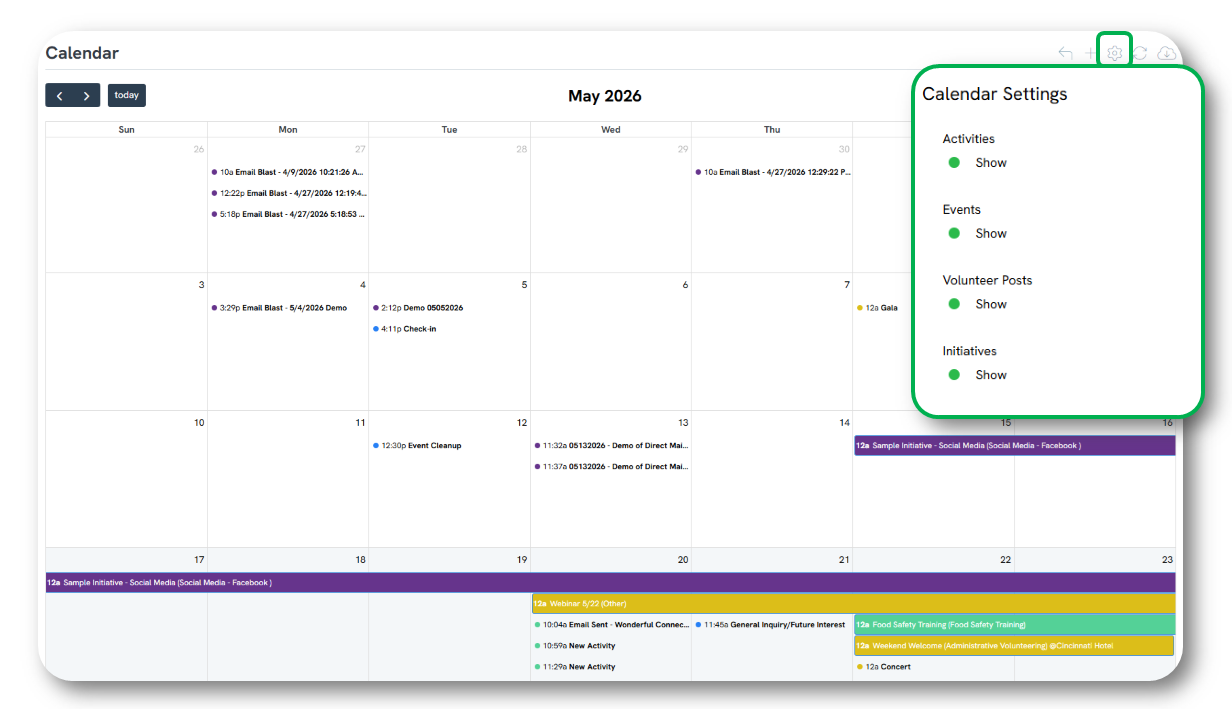Image resolution: width=1232 pixels, height=709 pixels.
Task: Open Food Safety Training event bar
Action: point(1014,624)
